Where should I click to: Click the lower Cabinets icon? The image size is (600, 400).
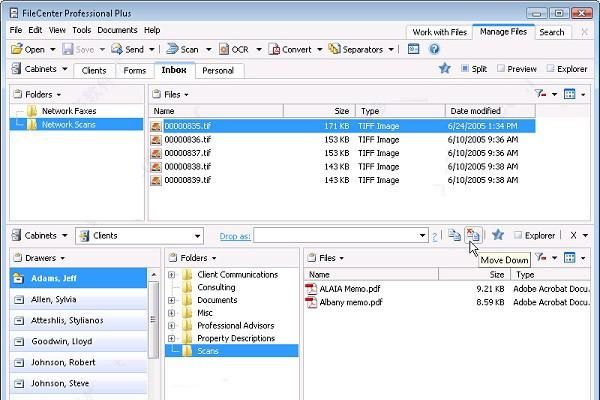tap(16, 235)
